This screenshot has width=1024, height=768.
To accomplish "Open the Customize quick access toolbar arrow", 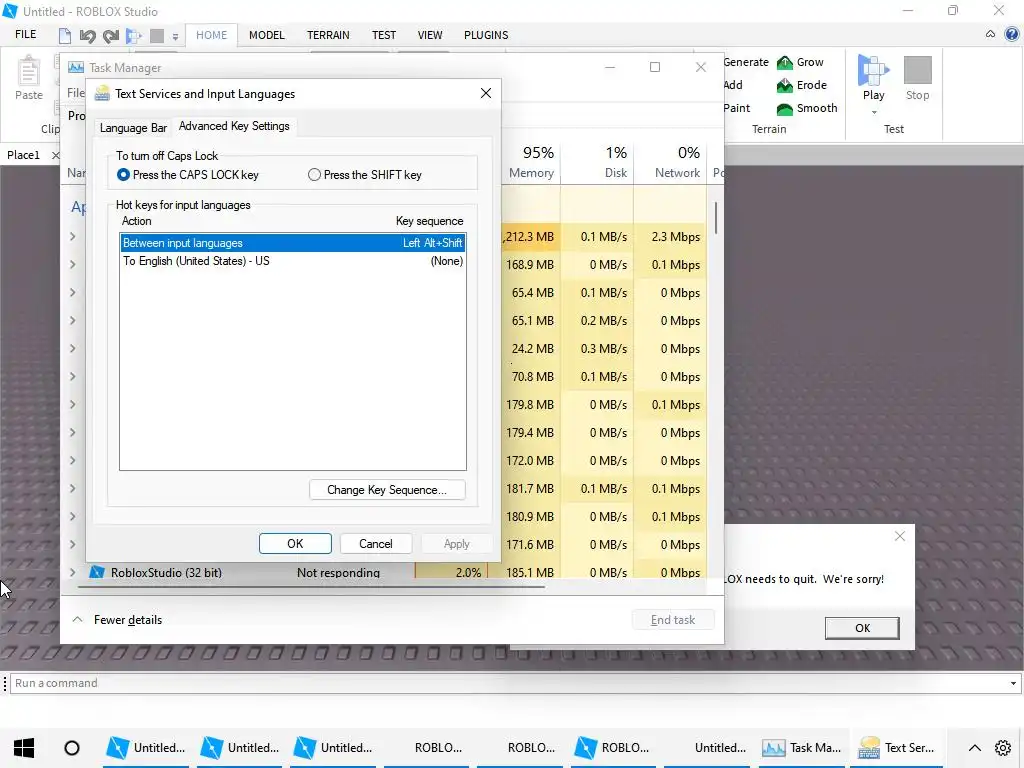I will (x=175, y=37).
